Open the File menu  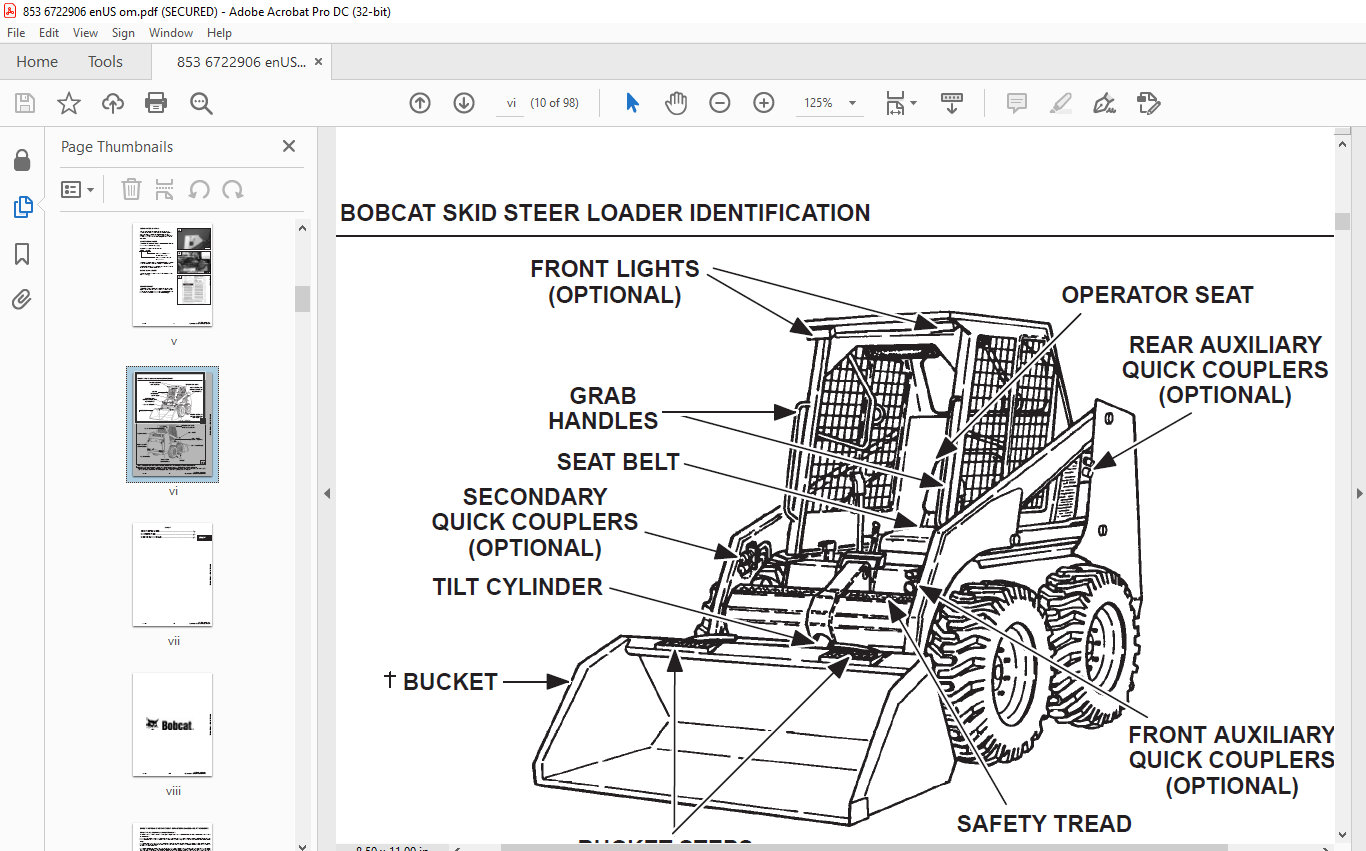(16, 33)
